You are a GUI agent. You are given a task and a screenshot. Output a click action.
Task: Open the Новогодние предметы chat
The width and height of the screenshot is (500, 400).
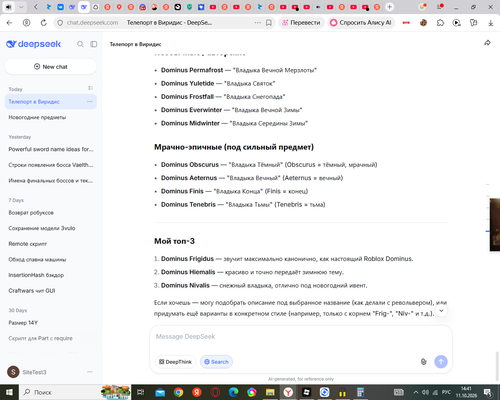[50, 117]
